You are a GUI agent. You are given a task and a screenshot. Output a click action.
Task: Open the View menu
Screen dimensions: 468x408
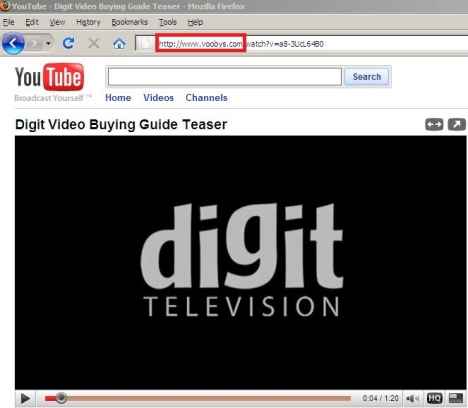tap(57, 22)
